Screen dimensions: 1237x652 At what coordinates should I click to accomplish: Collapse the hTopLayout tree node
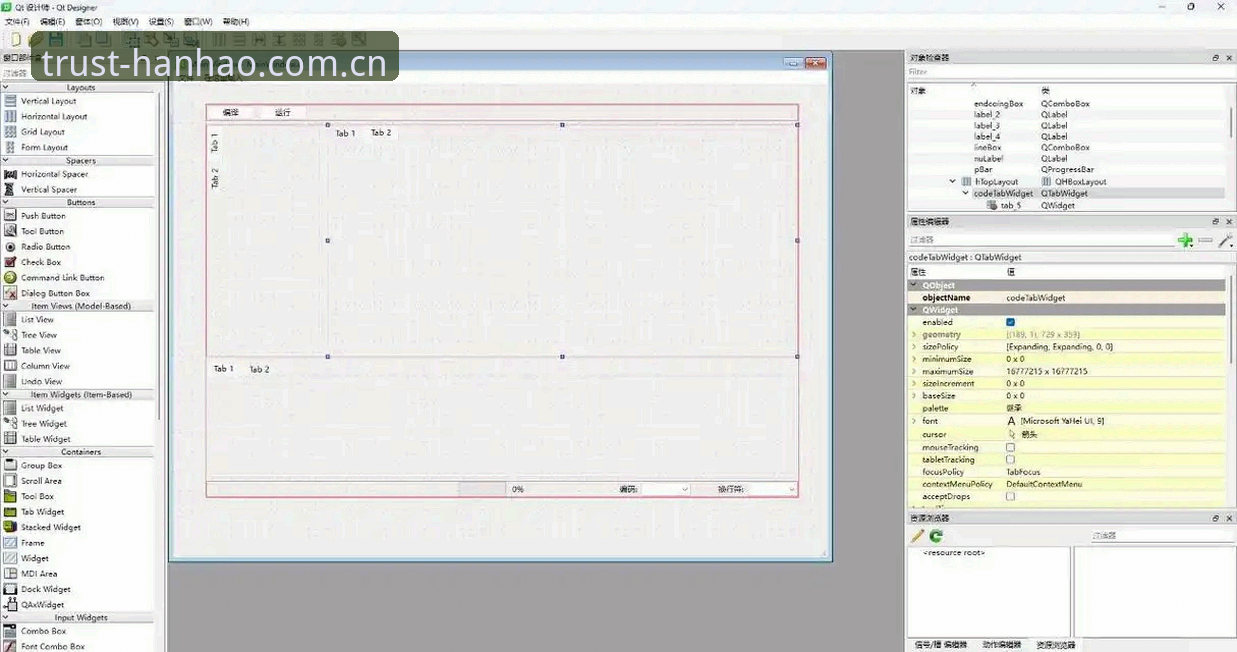[x=953, y=182]
